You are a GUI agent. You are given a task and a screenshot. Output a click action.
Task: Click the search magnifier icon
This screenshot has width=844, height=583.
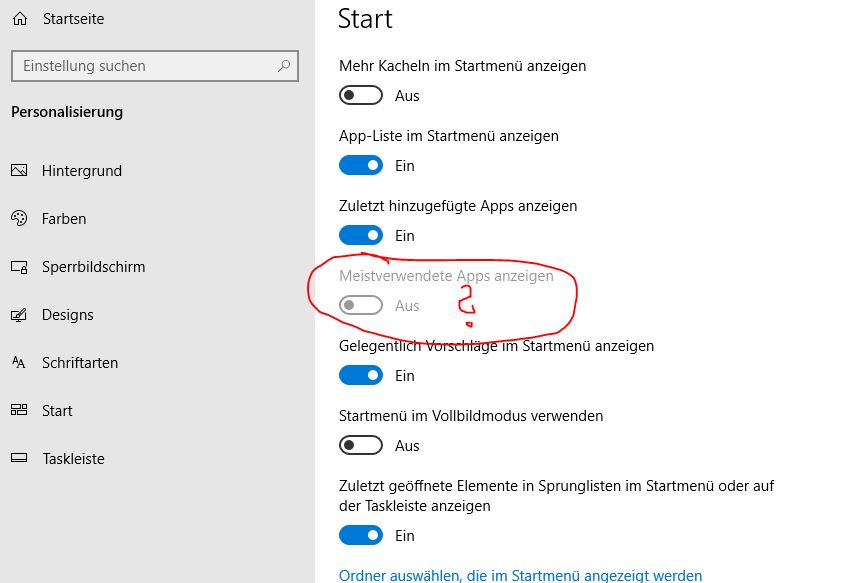(284, 66)
